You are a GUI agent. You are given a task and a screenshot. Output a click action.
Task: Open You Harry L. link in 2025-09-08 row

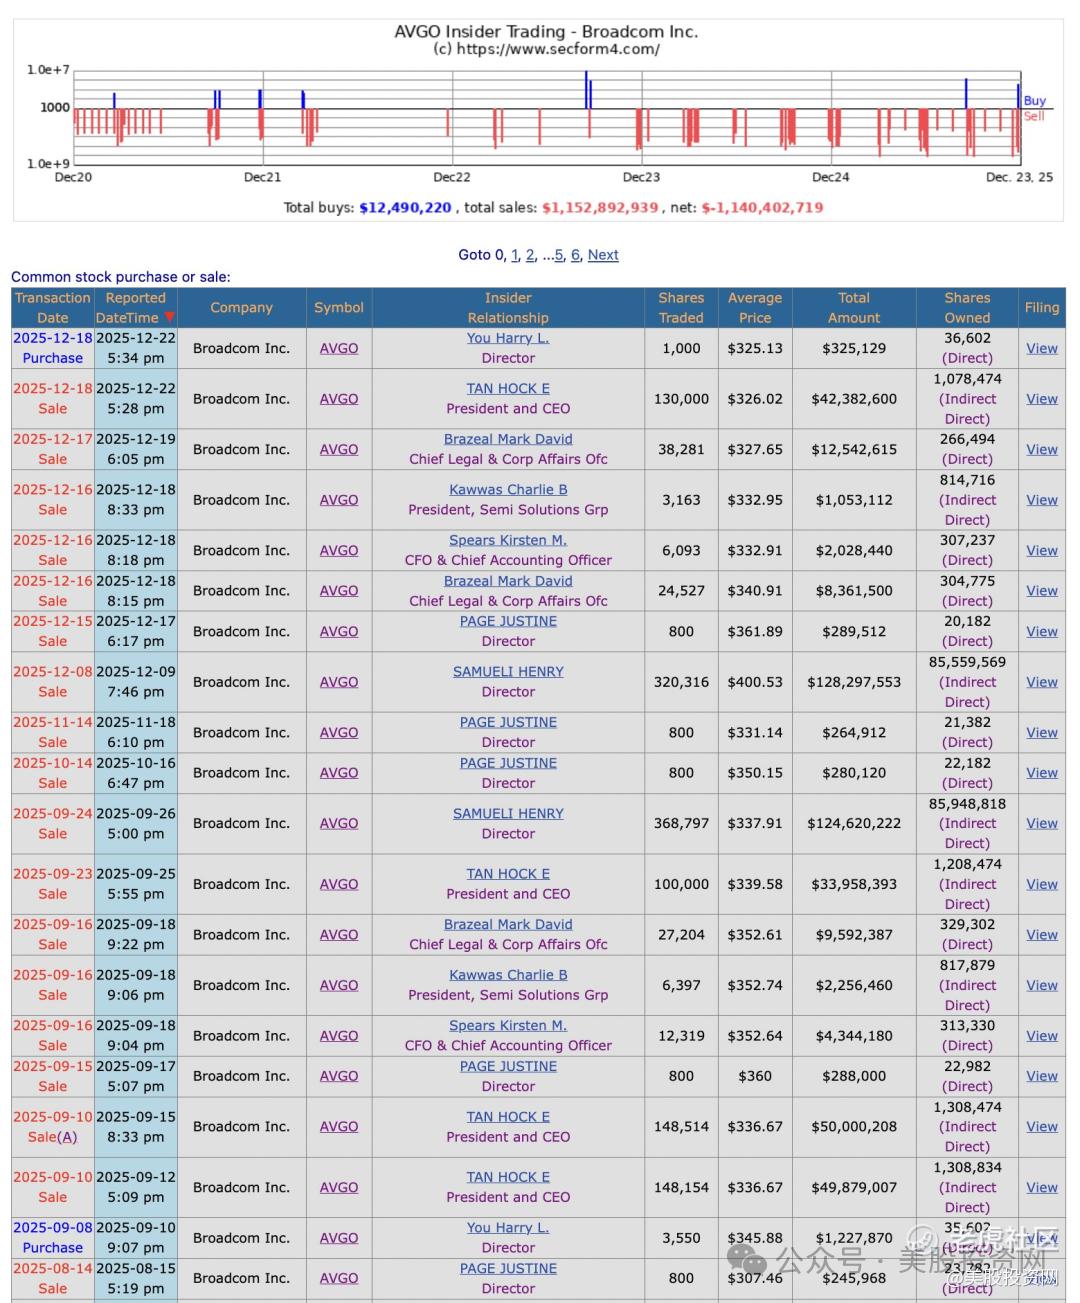(x=508, y=1227)
